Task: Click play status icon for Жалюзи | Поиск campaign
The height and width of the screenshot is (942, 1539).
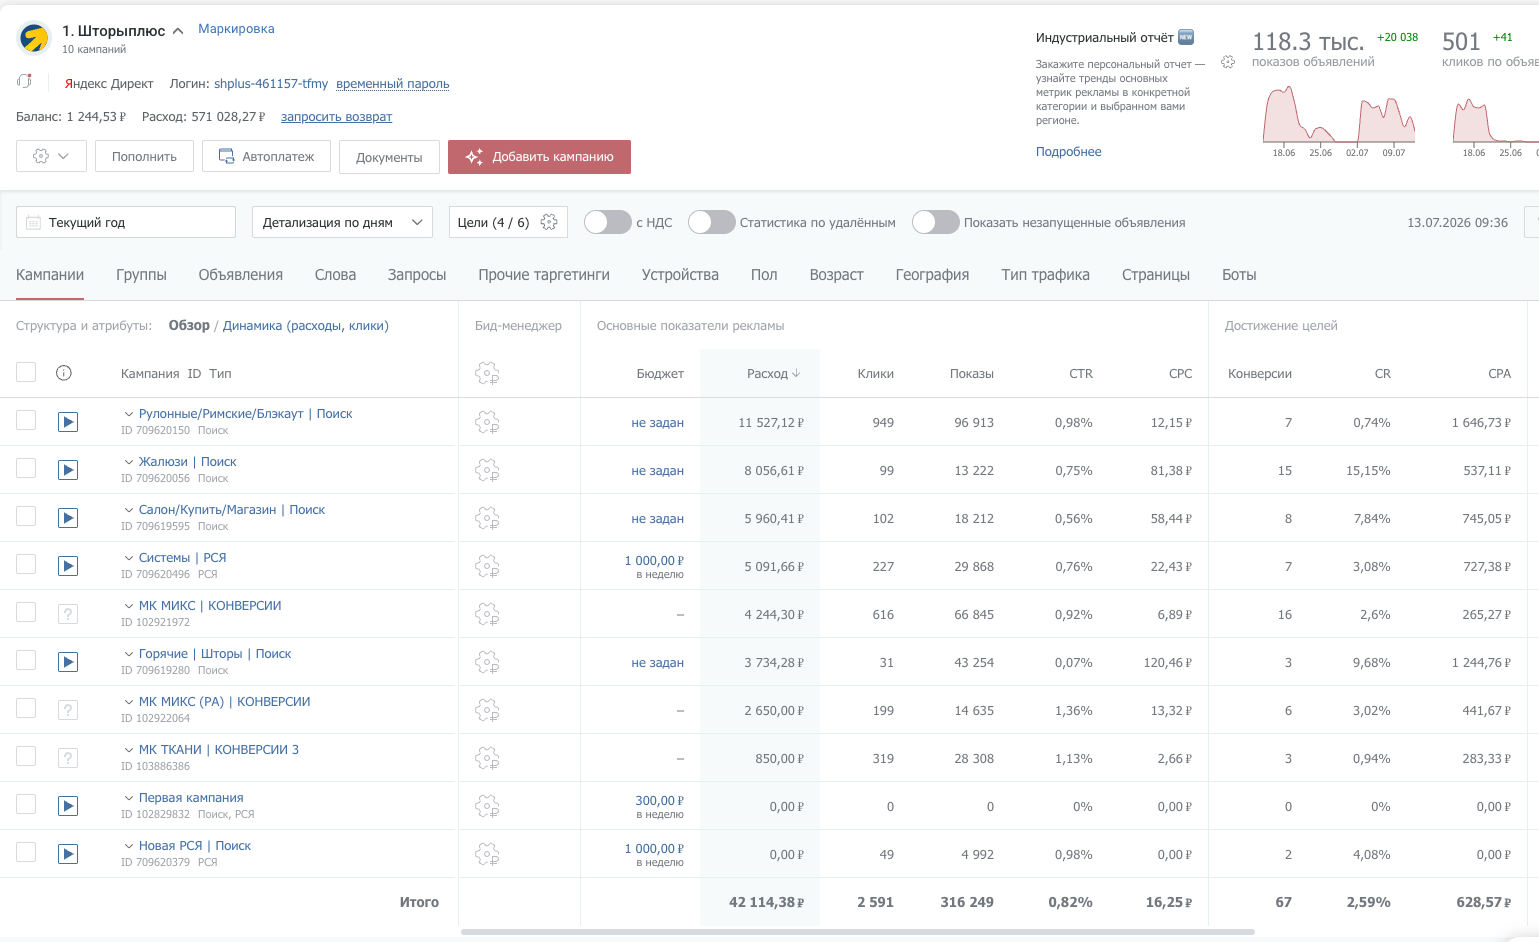Action: tap(68, 470)
